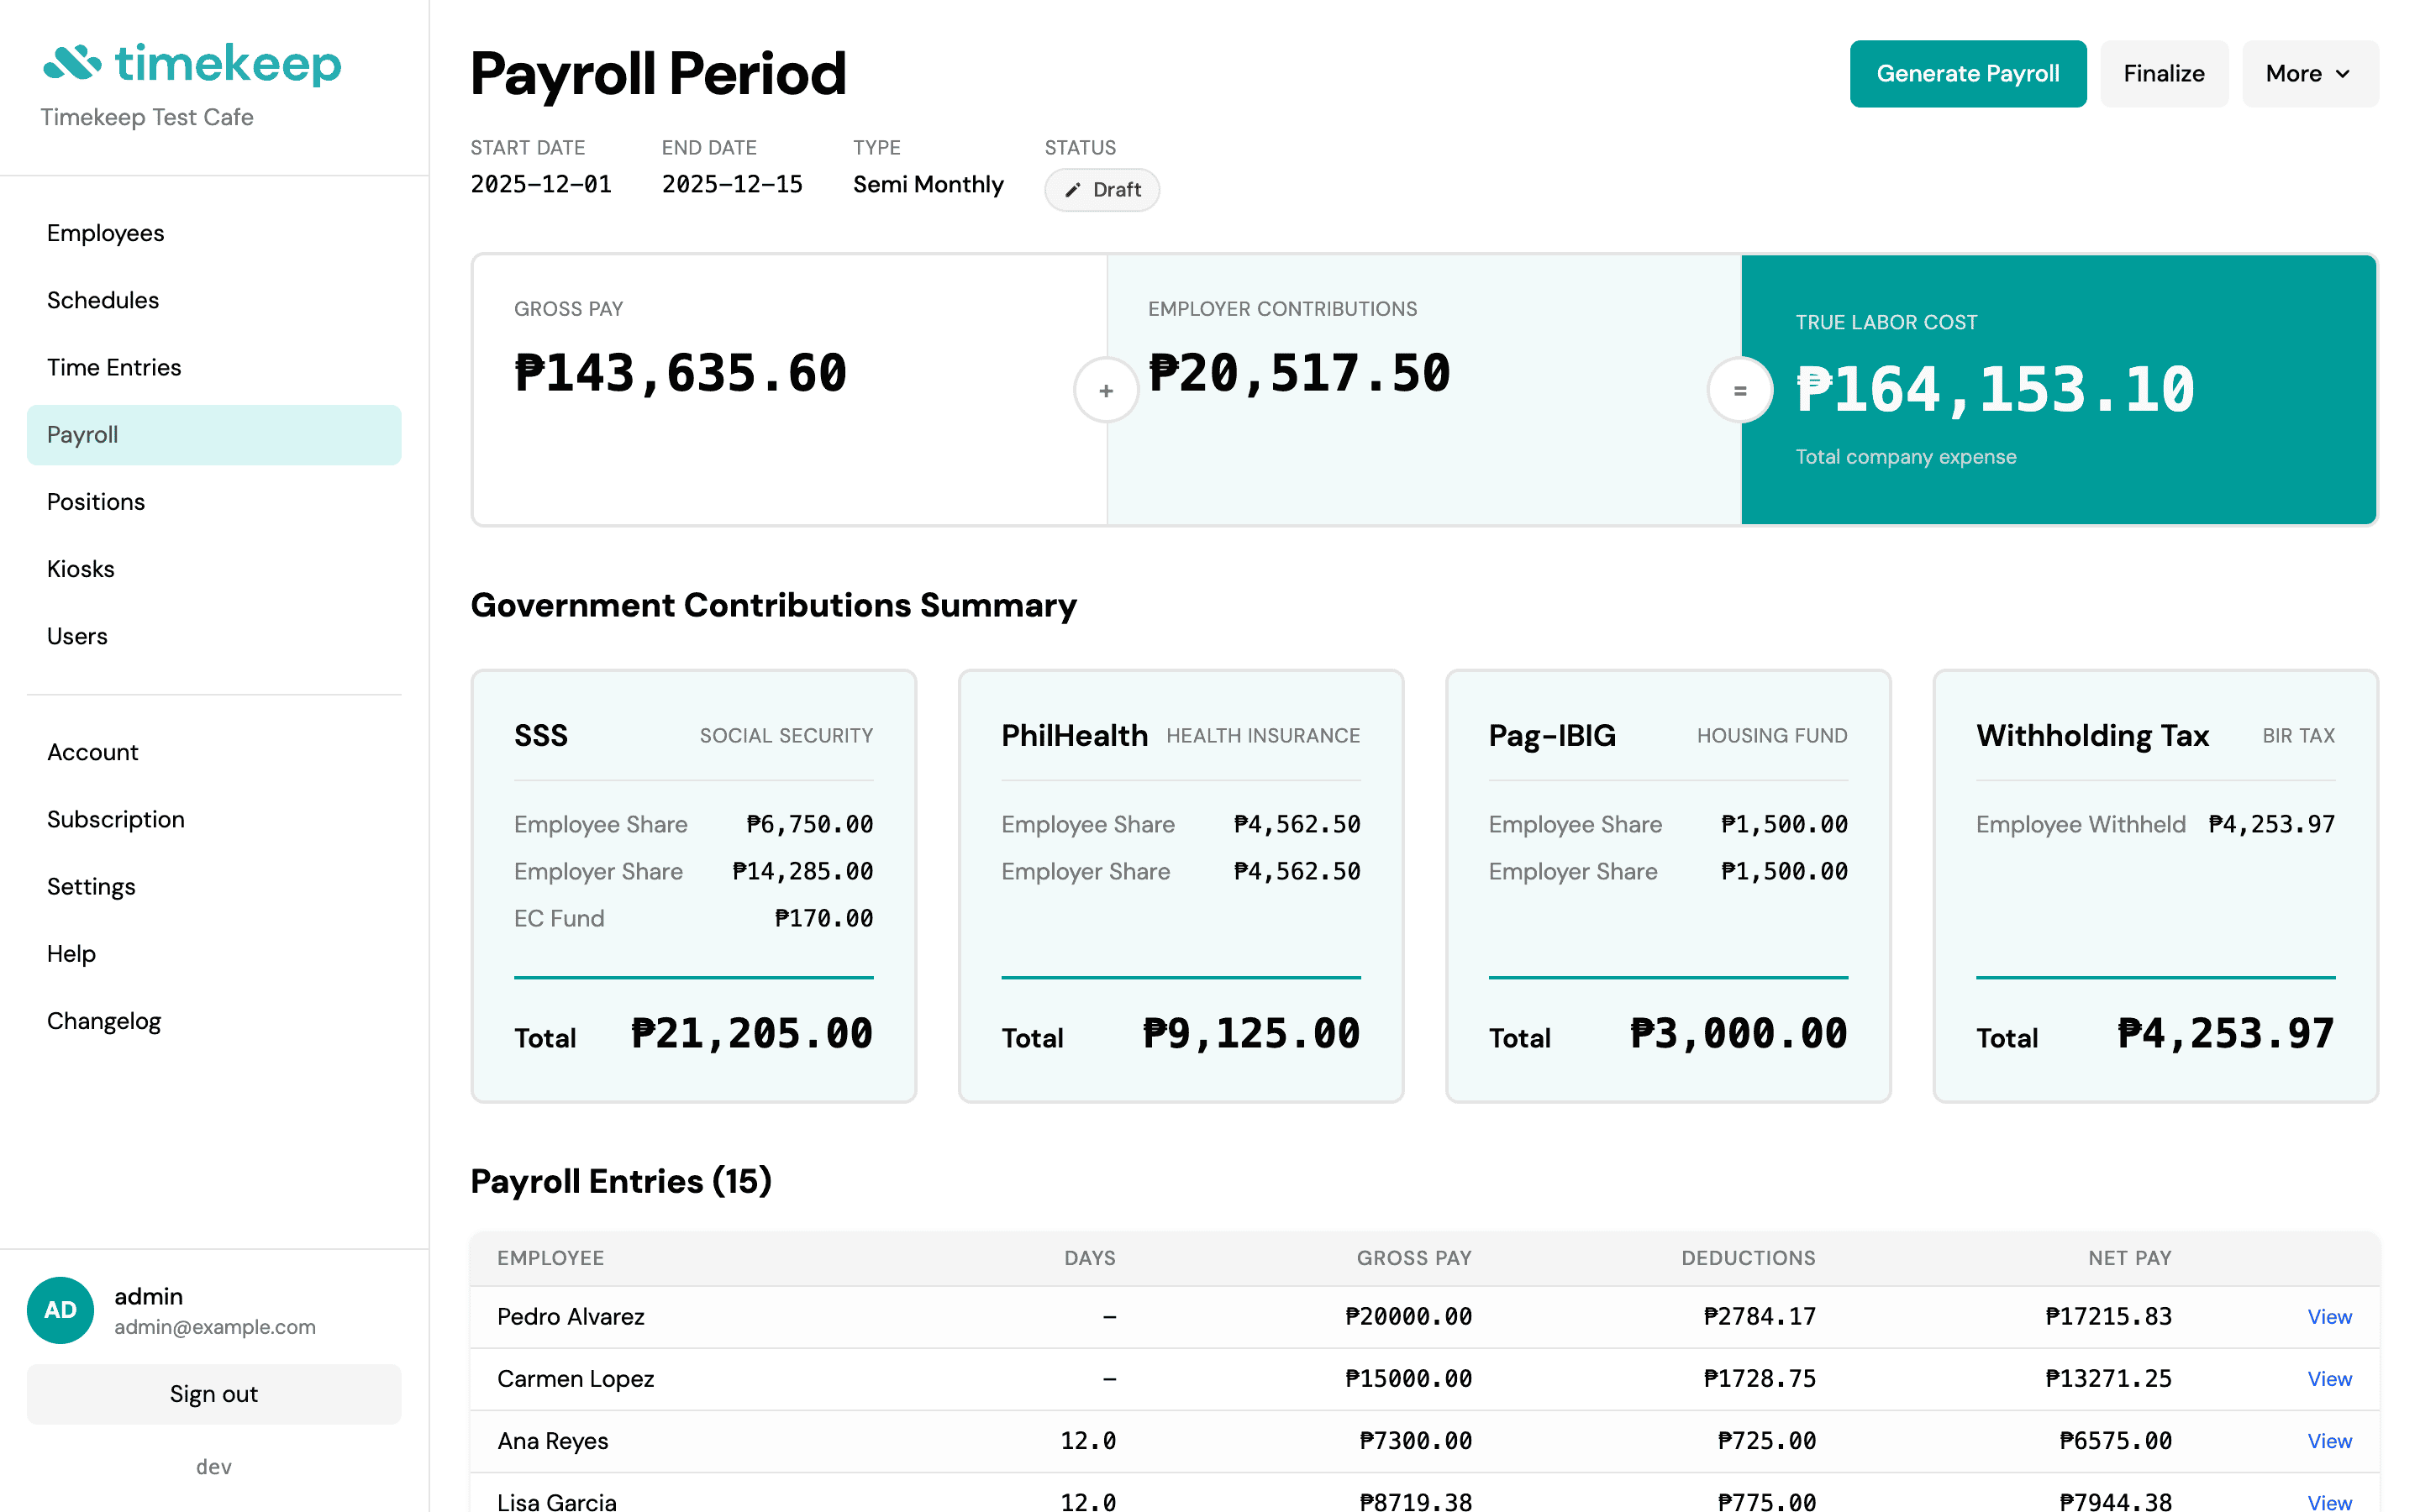Click the plus icon between Gross Pay and Employer Contributions
The image size is (2420, 1512).
point(1105,390)
